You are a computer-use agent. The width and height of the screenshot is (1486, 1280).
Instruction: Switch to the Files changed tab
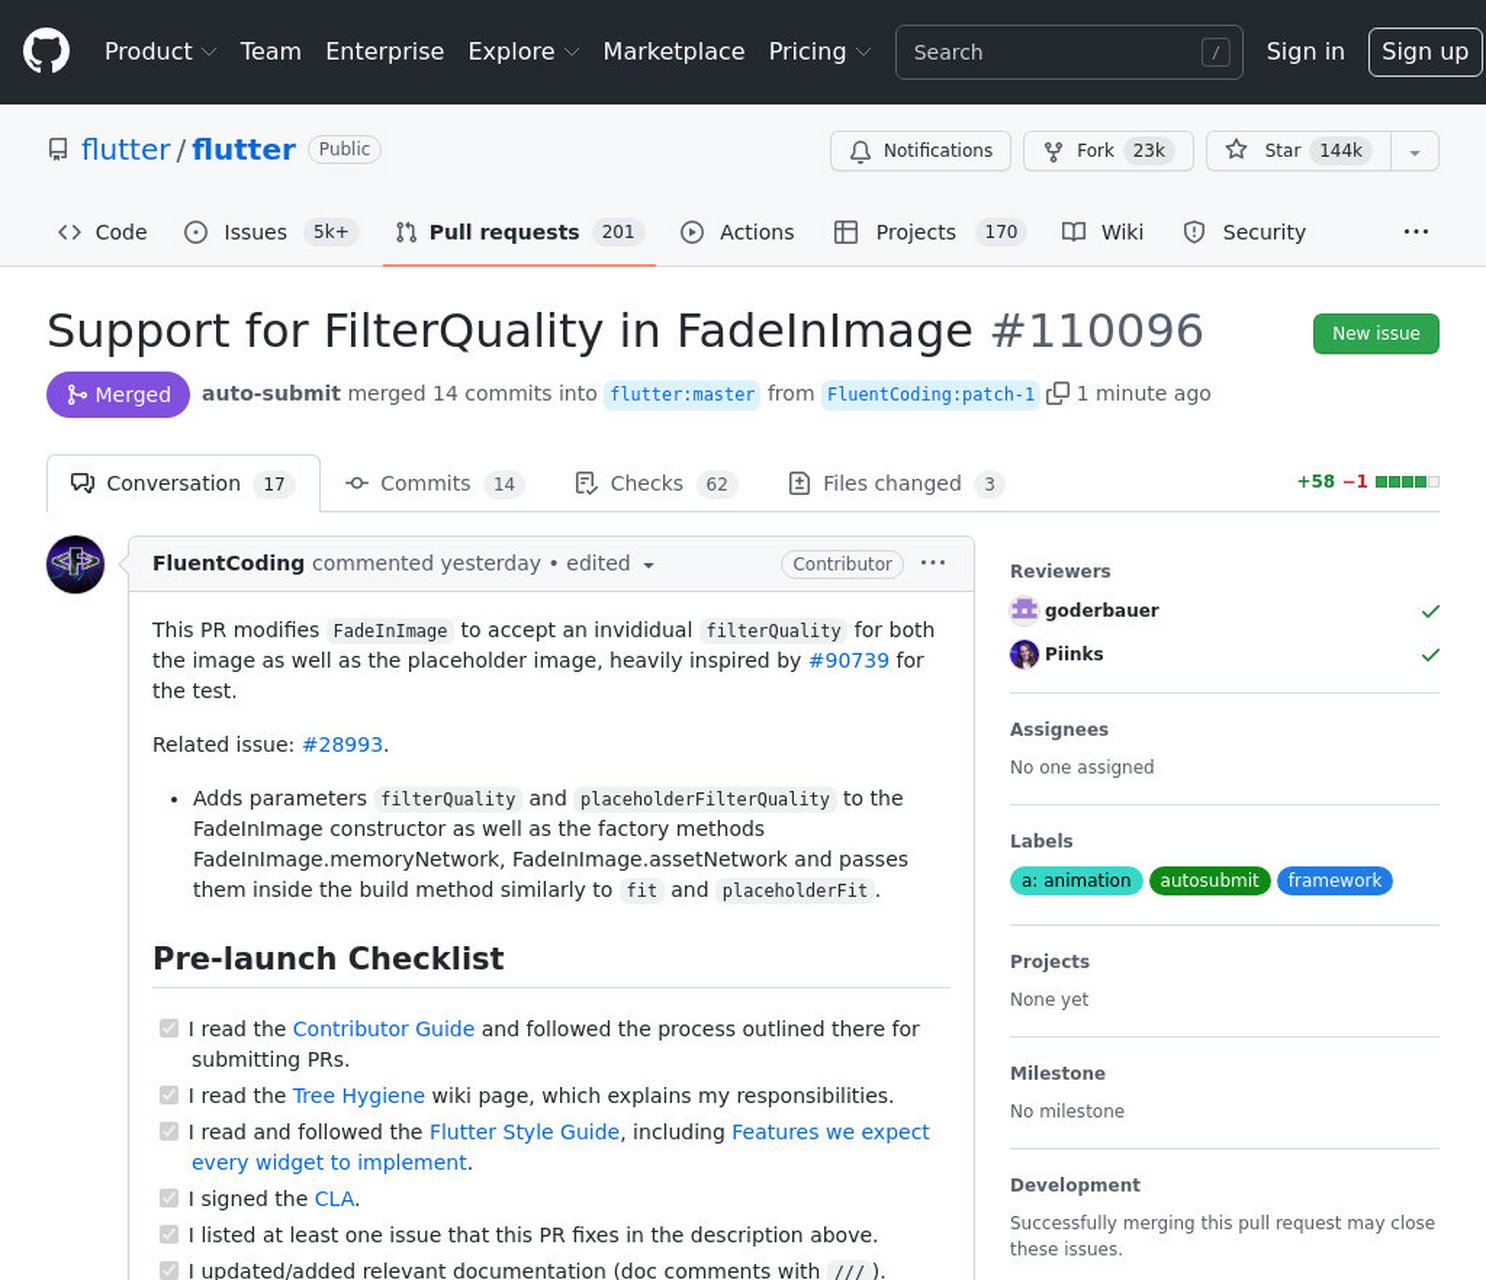895,484
